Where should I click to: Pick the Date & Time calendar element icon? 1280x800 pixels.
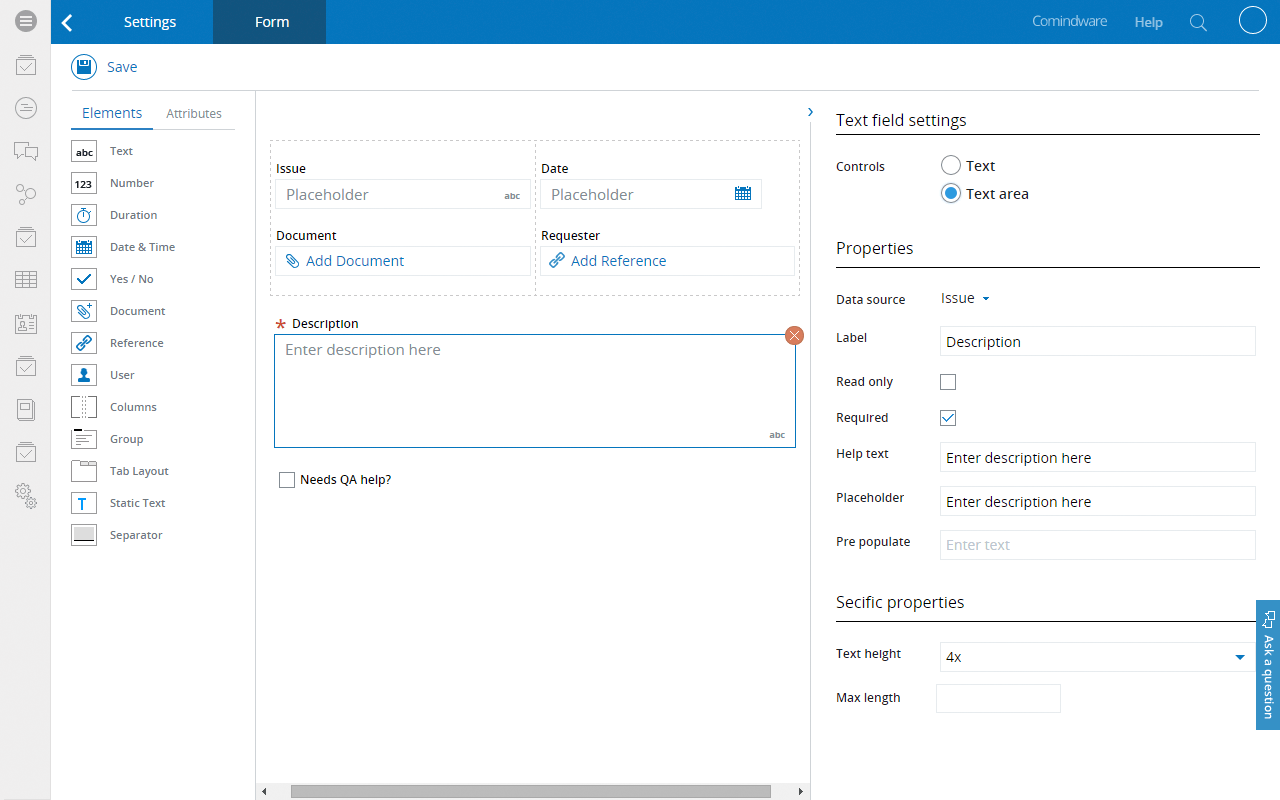click(84, 247)
